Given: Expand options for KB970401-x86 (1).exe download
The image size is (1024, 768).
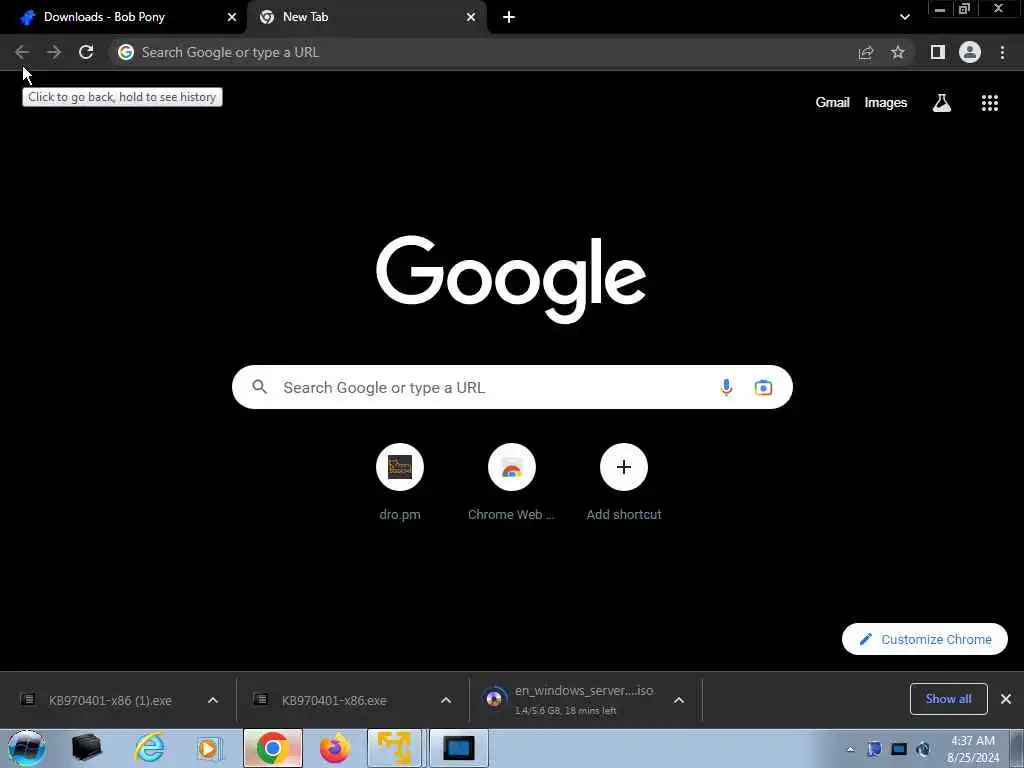Looking at the screenshot, I should coord(213,700).
